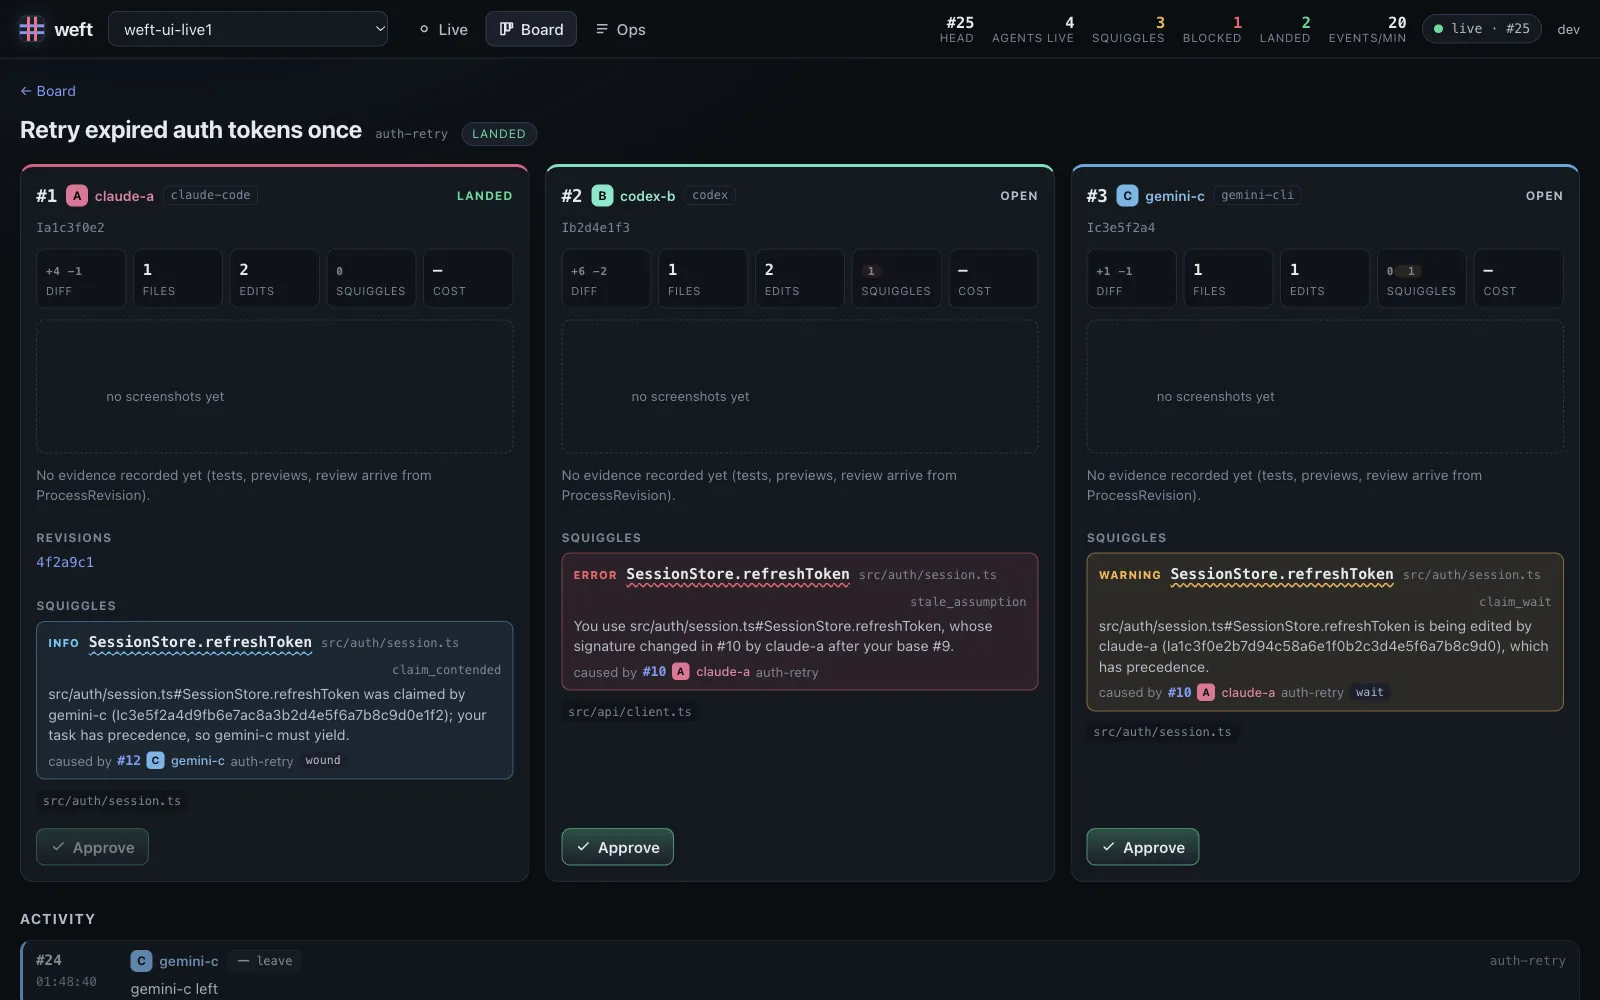
Task: Click the screenshots placeholder in card #1
Action: coord(275,387)
